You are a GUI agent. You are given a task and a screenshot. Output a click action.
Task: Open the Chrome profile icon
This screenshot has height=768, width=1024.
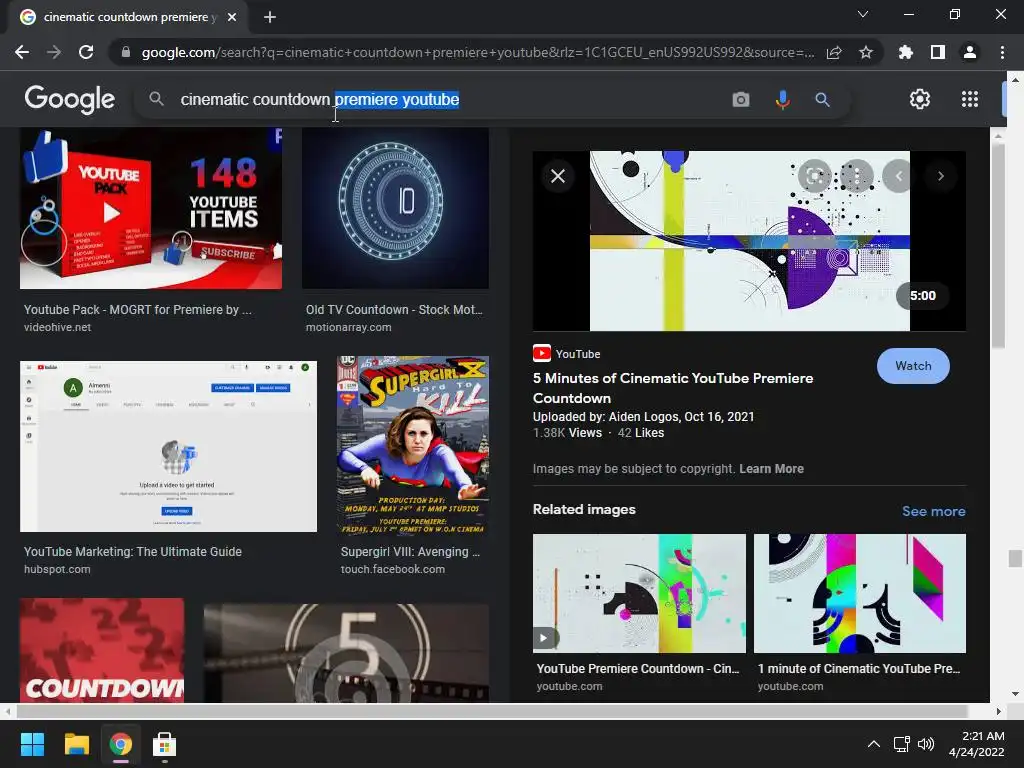tap(970, 52)
